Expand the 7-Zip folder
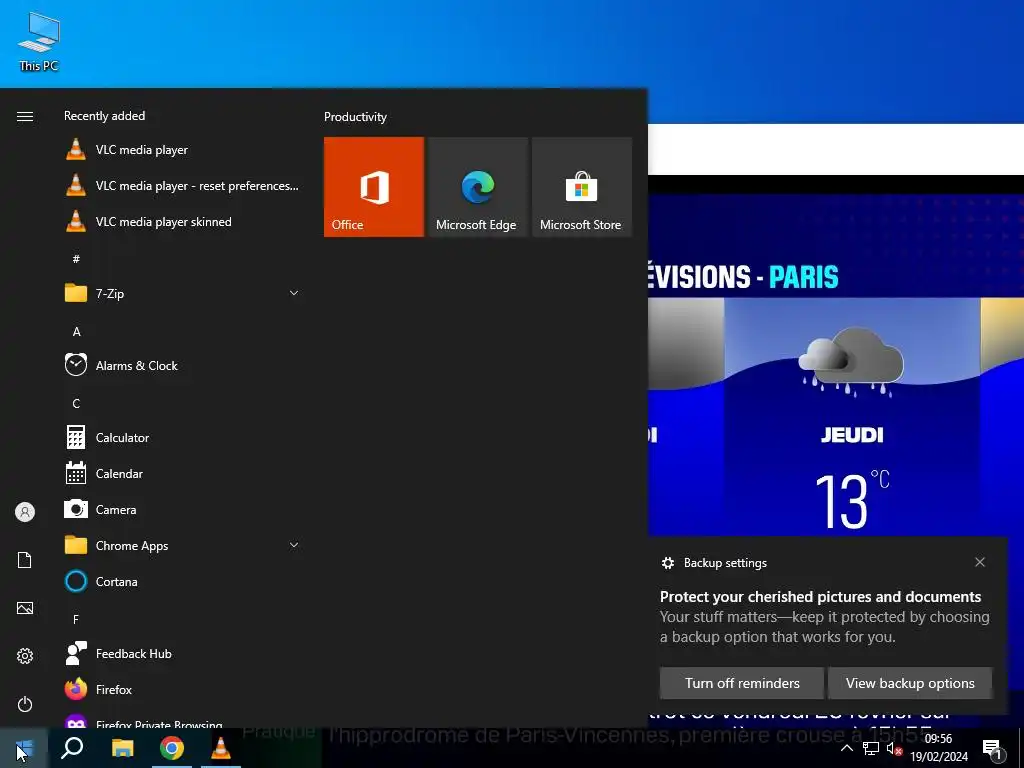Viewport: 1024px width, 768px height. pos(182,294)
